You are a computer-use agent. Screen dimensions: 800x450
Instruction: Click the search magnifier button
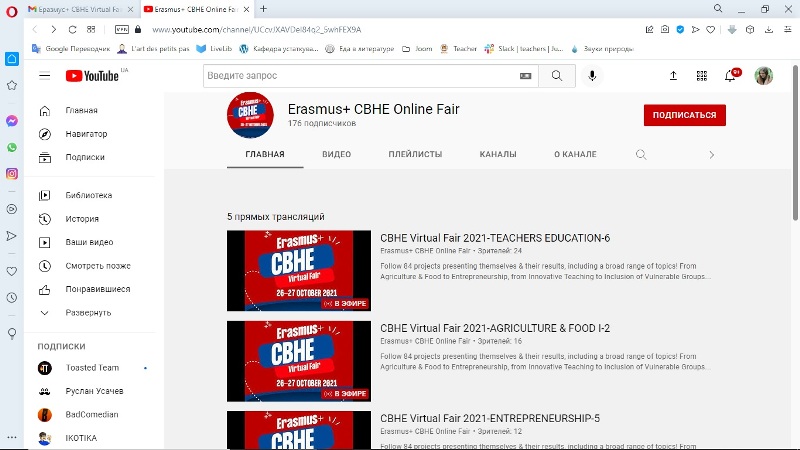[x=557, y=76]
